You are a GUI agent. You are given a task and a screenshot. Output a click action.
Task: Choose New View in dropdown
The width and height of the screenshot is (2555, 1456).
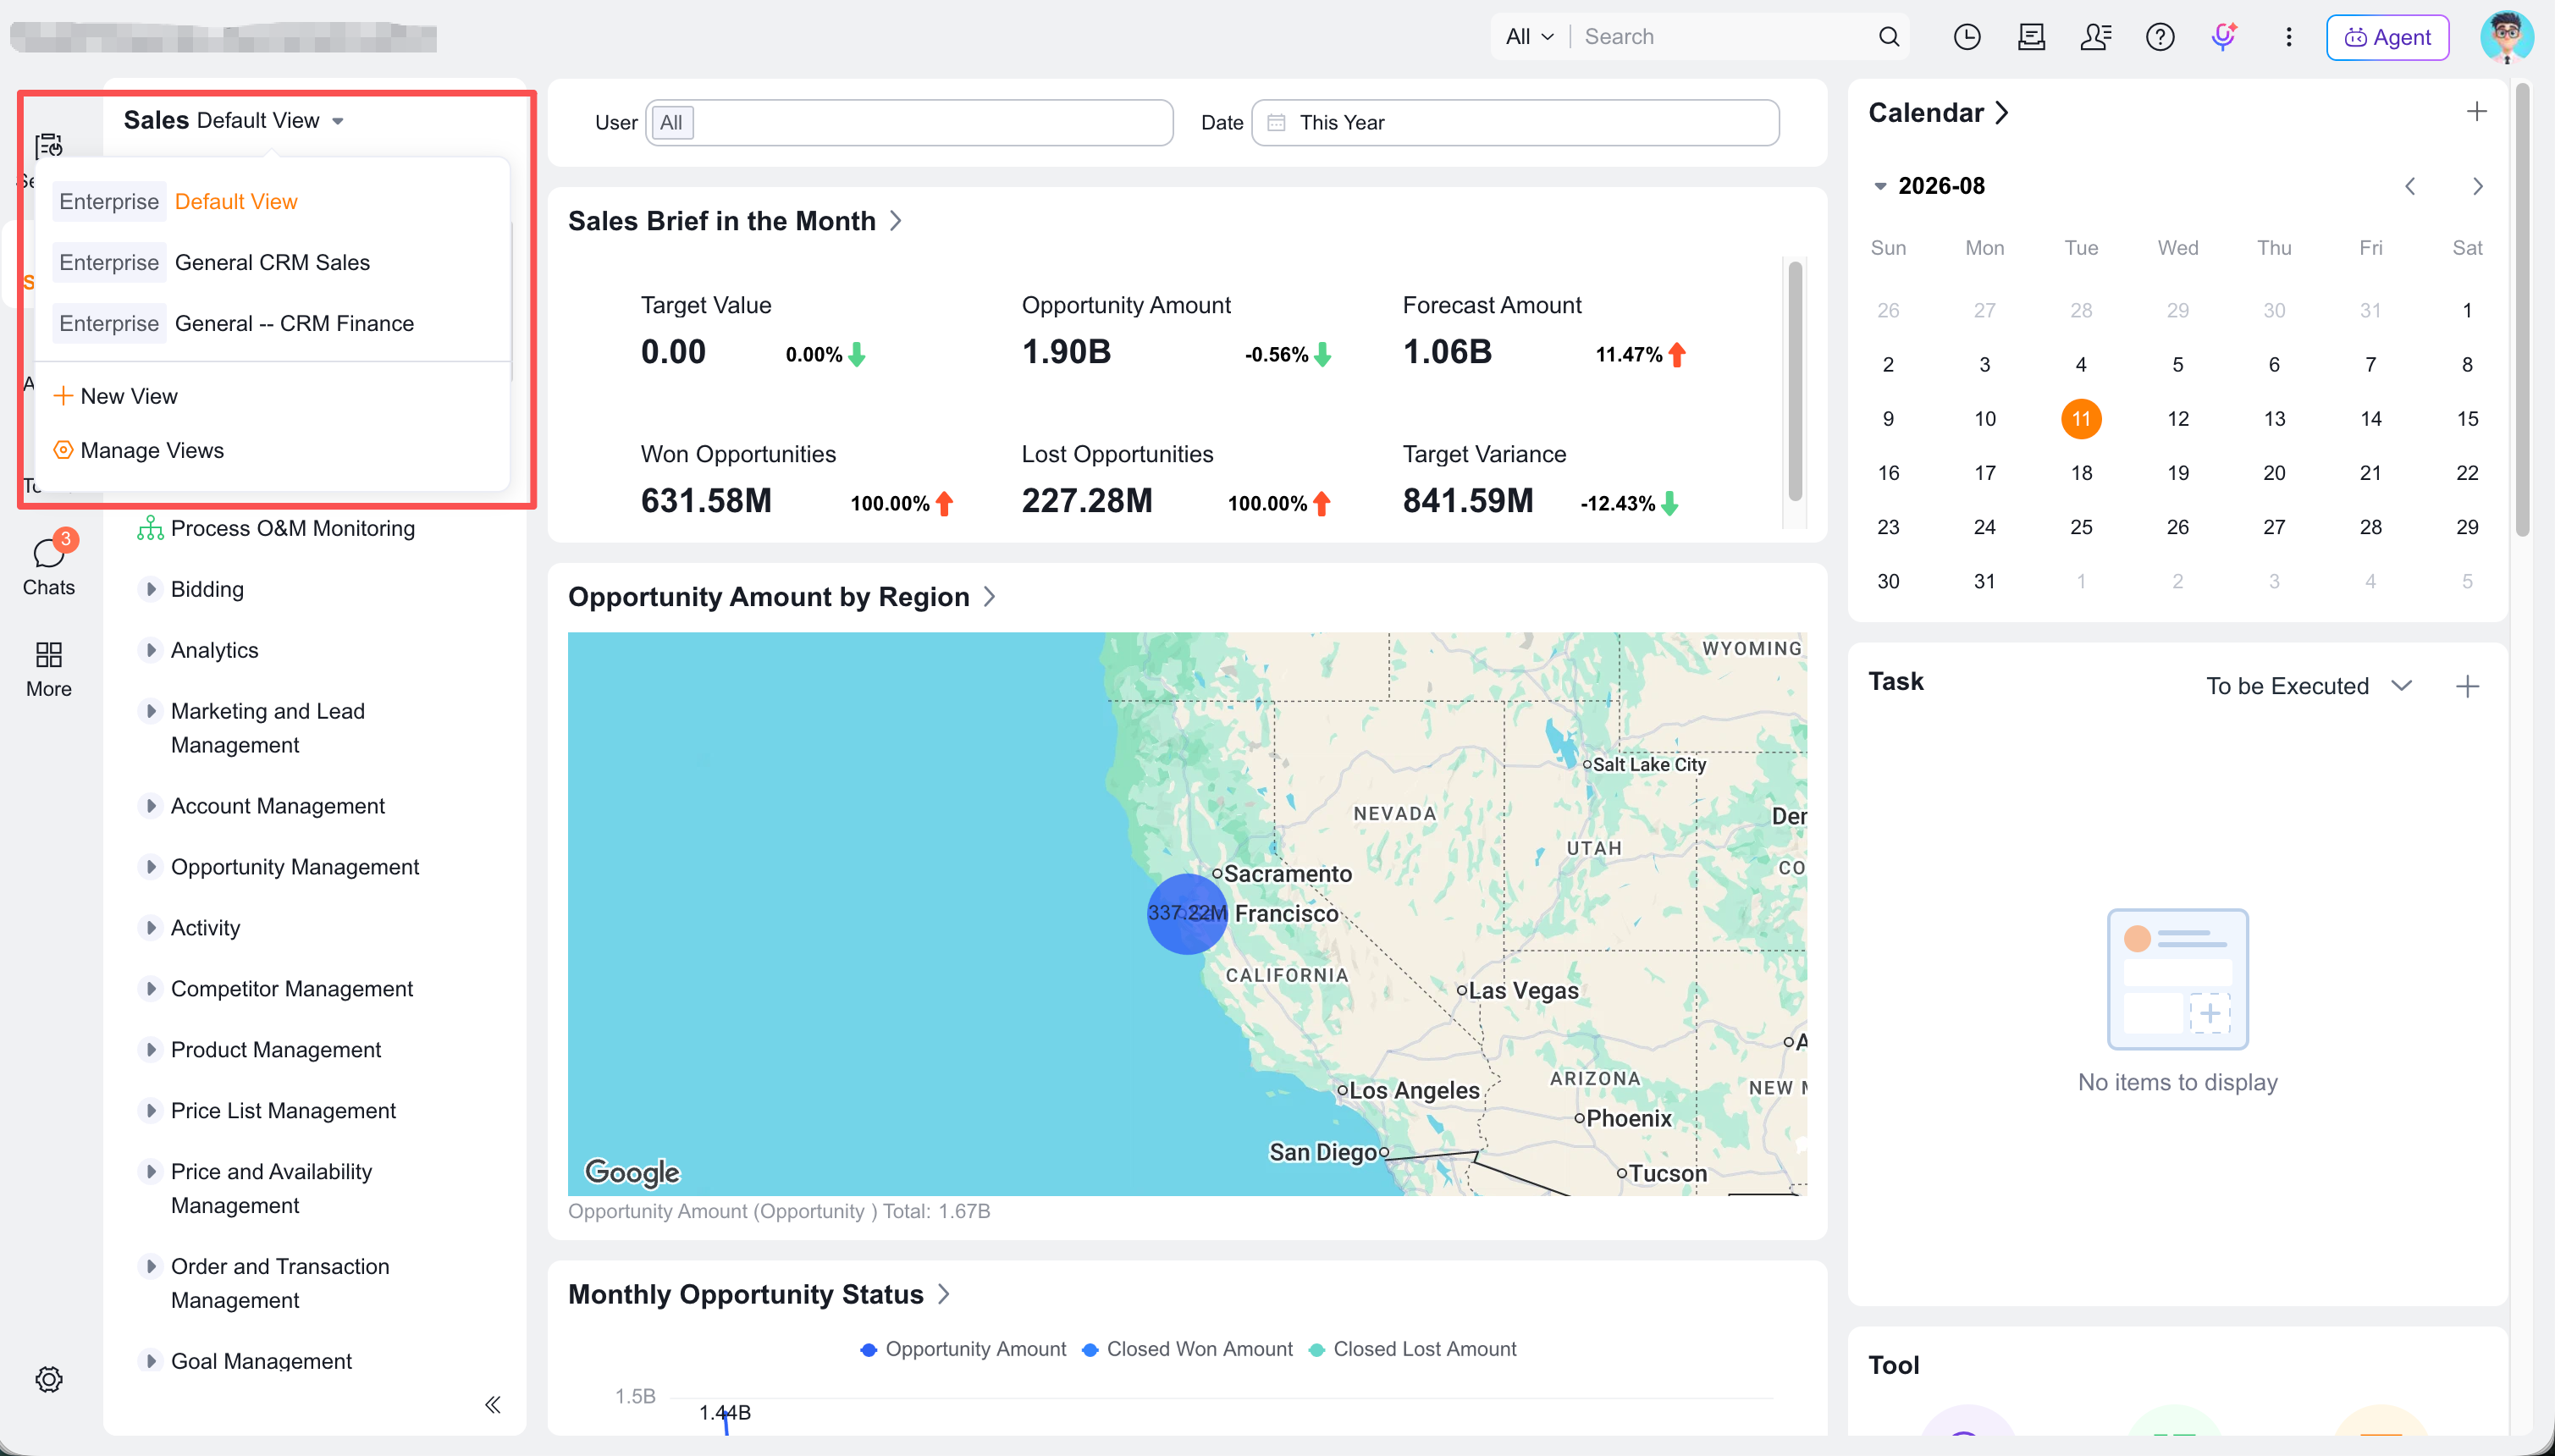click(x=116, y=396)
